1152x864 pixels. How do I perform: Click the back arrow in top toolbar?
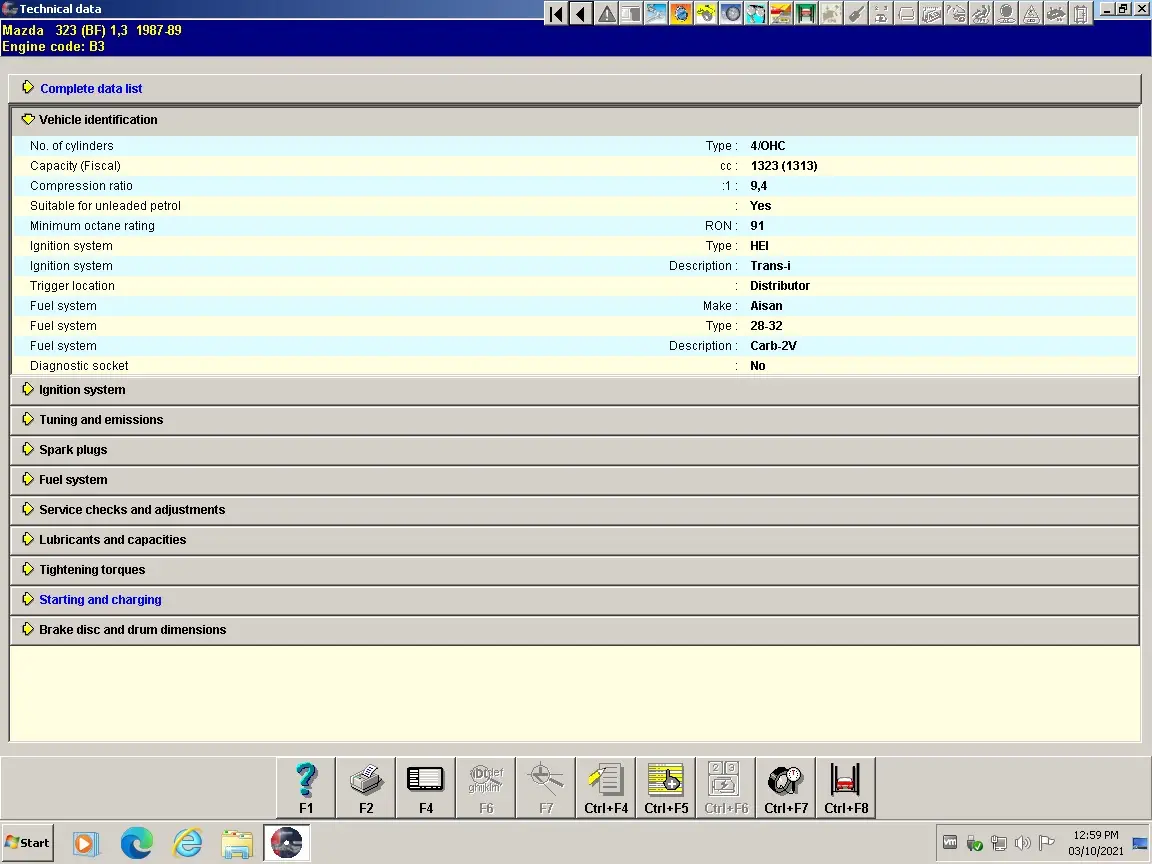tap(581, 14)
